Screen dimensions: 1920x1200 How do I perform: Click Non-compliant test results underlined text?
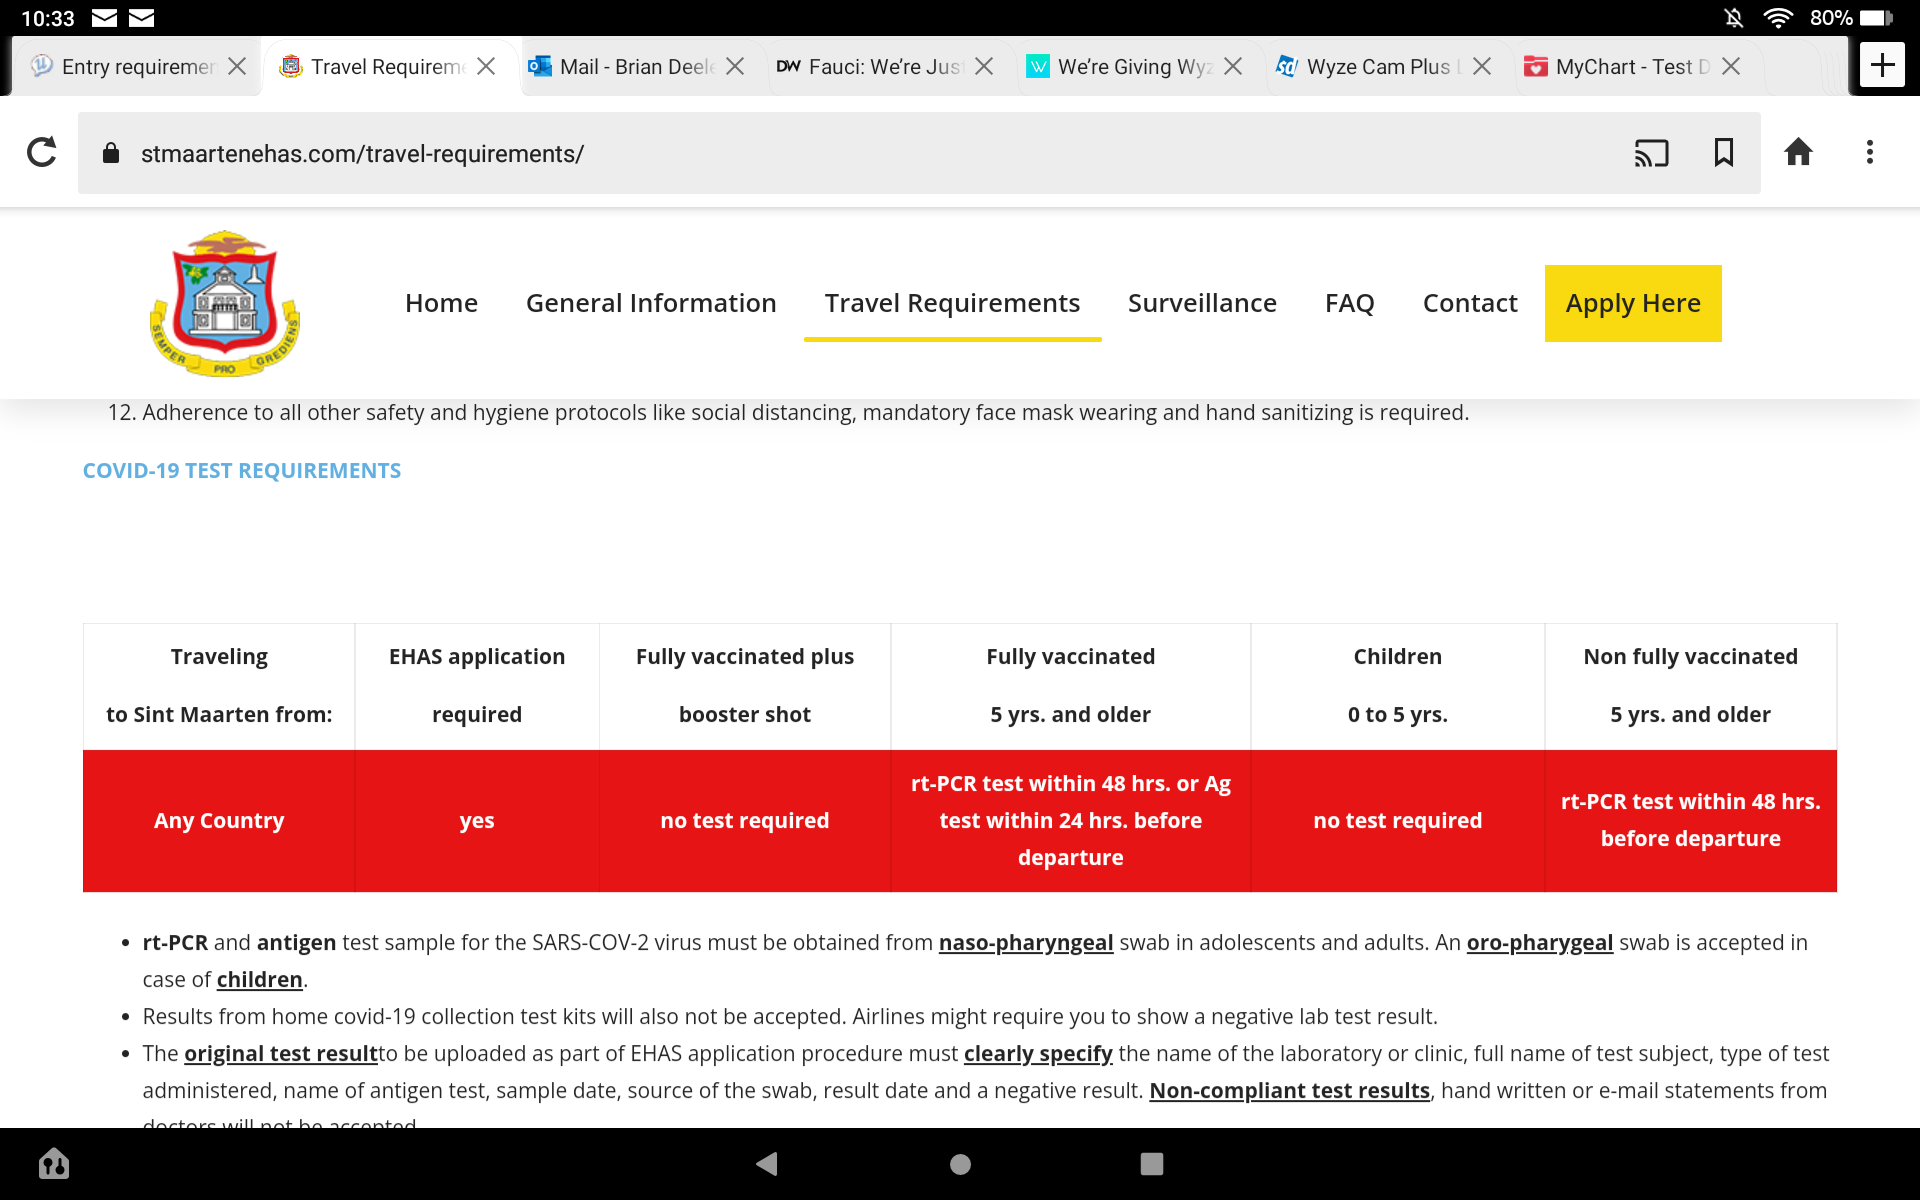click(x=1290, y=1091)
